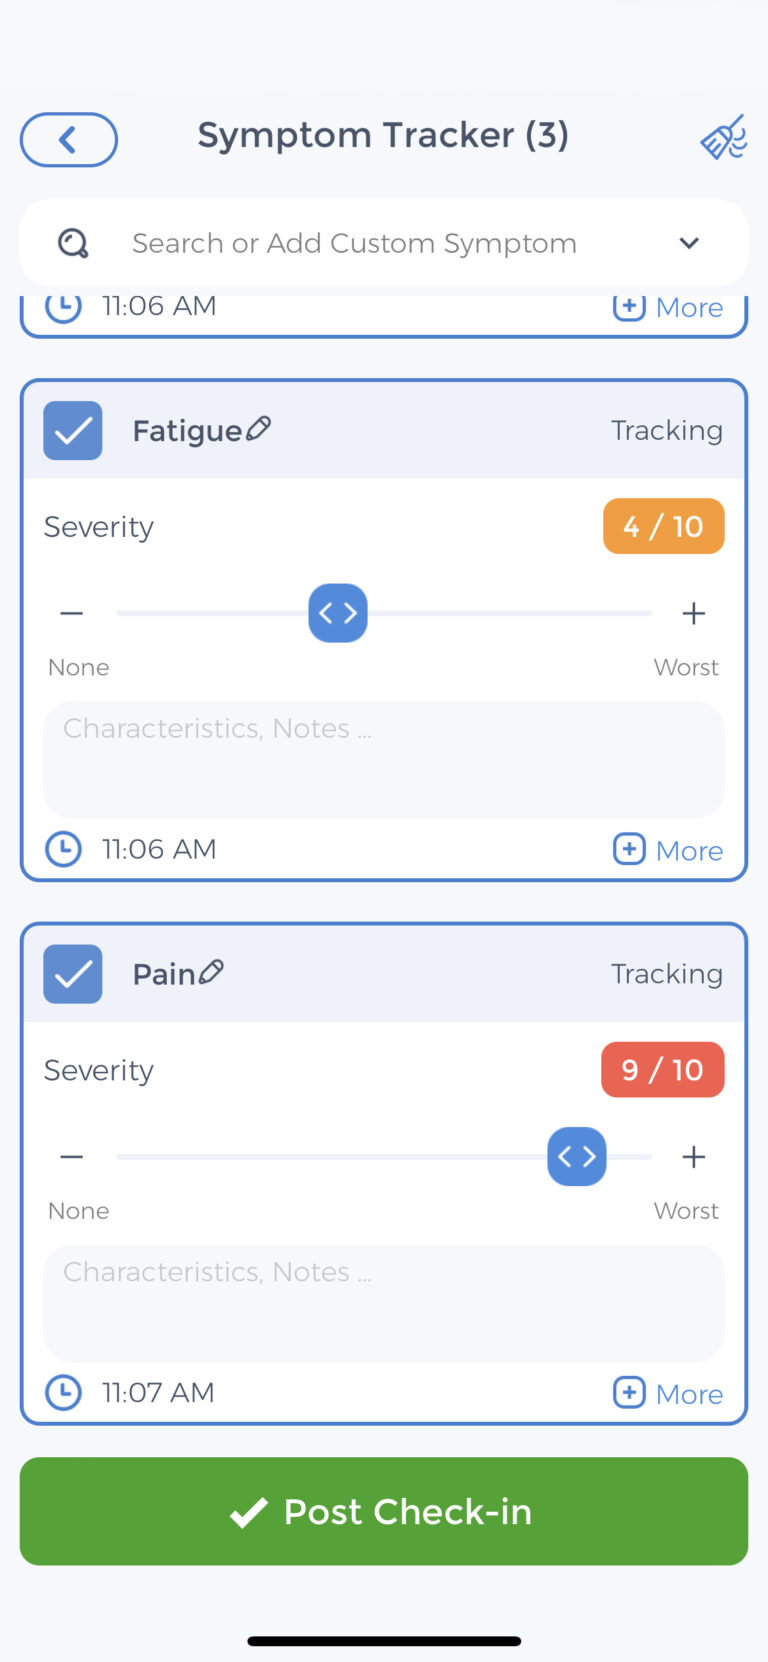Click the Pain severity slider handle
Viewport: 768px width, 1662px height.
tap(577, 1157)
